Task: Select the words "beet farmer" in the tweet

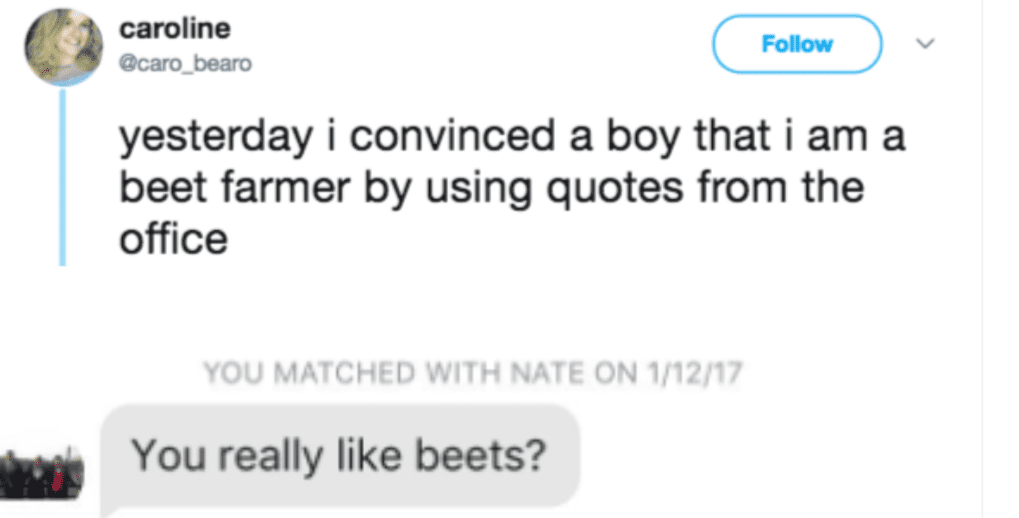Action: tap(213, 188)
